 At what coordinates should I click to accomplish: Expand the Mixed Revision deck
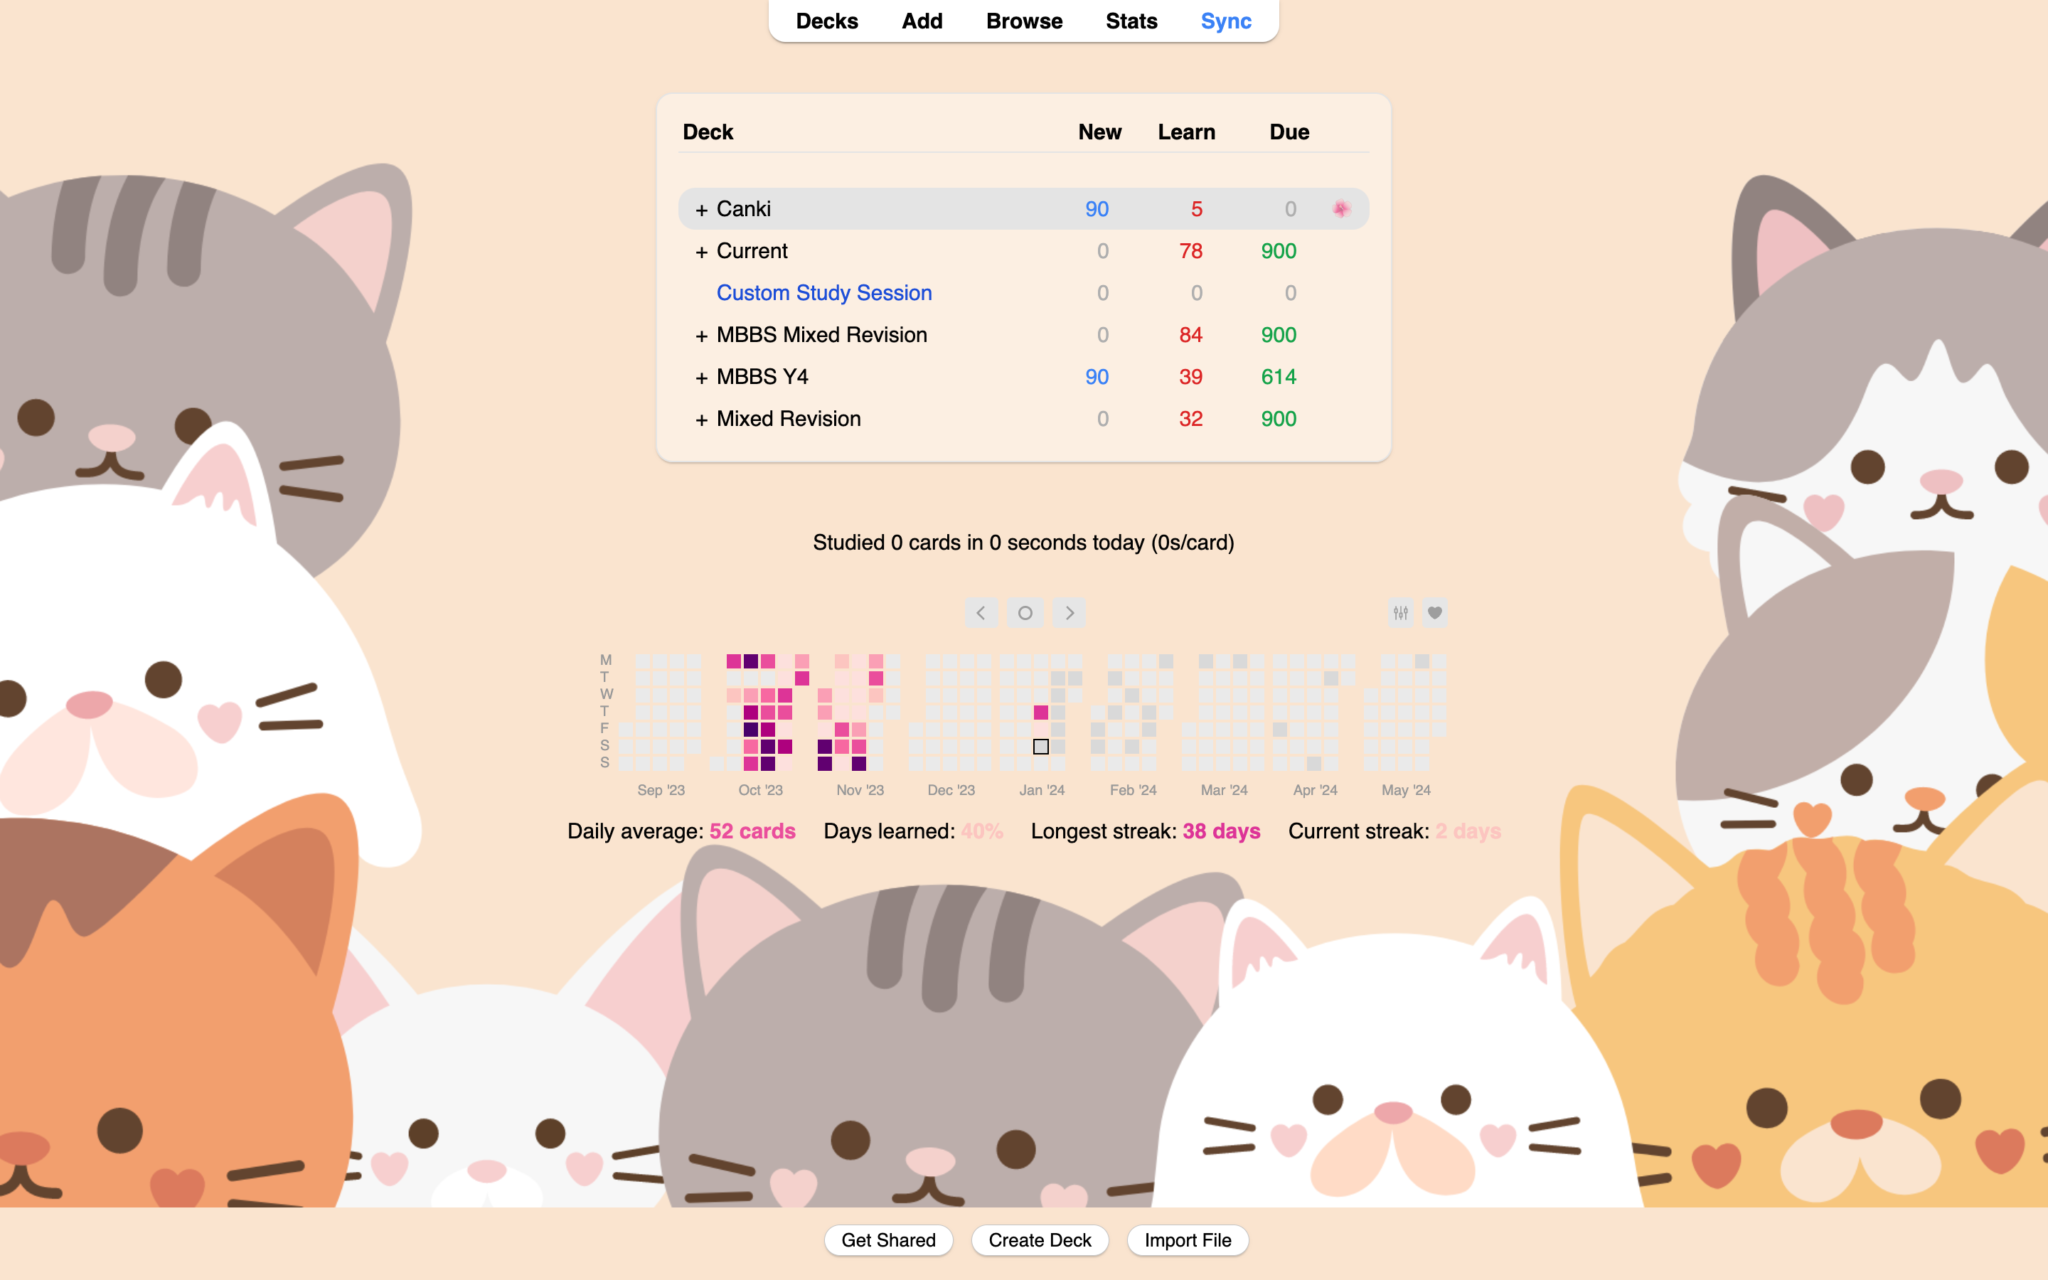pyautogui.click(x=701, y=419)
